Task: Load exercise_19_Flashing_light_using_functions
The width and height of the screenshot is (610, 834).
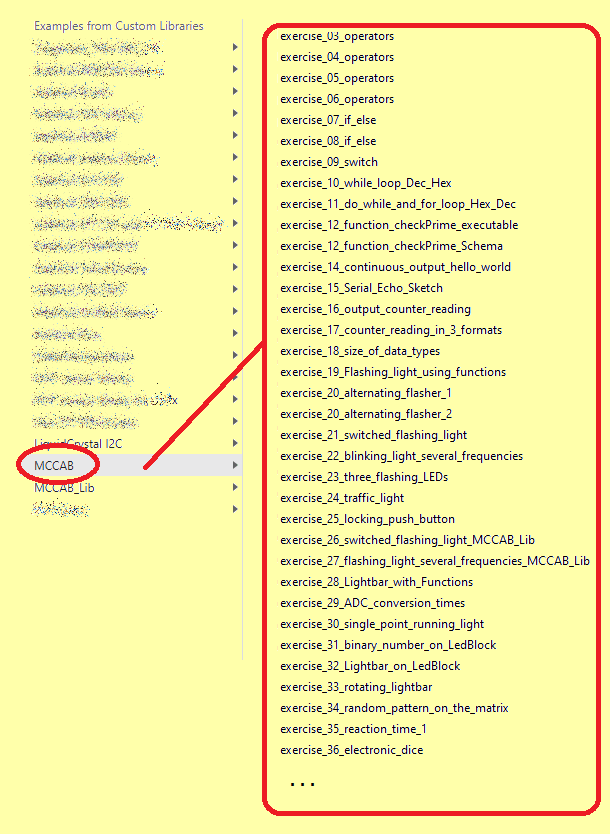Action: click(393, 372)
